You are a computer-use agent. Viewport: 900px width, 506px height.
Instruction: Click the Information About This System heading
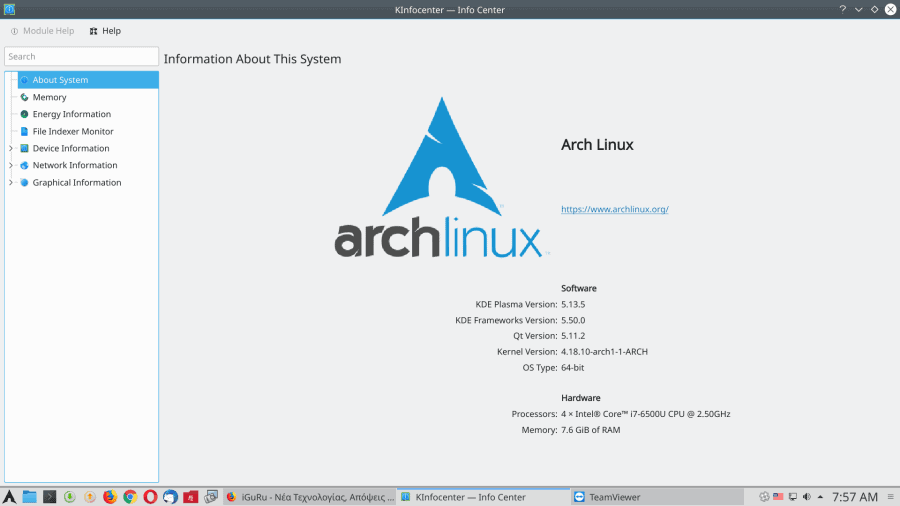253,59
